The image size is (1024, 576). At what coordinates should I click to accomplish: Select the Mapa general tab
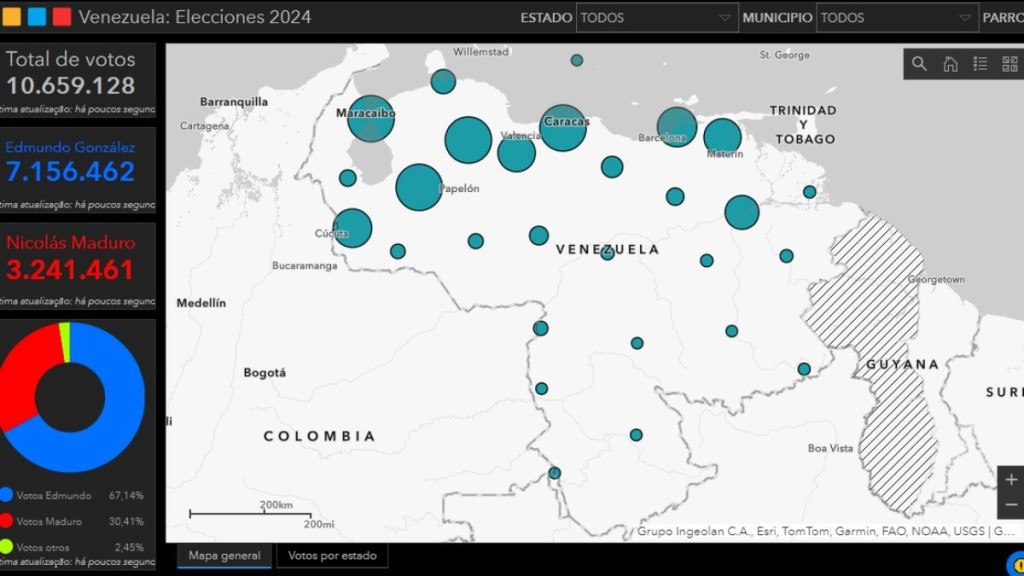(x=224, y=556)
